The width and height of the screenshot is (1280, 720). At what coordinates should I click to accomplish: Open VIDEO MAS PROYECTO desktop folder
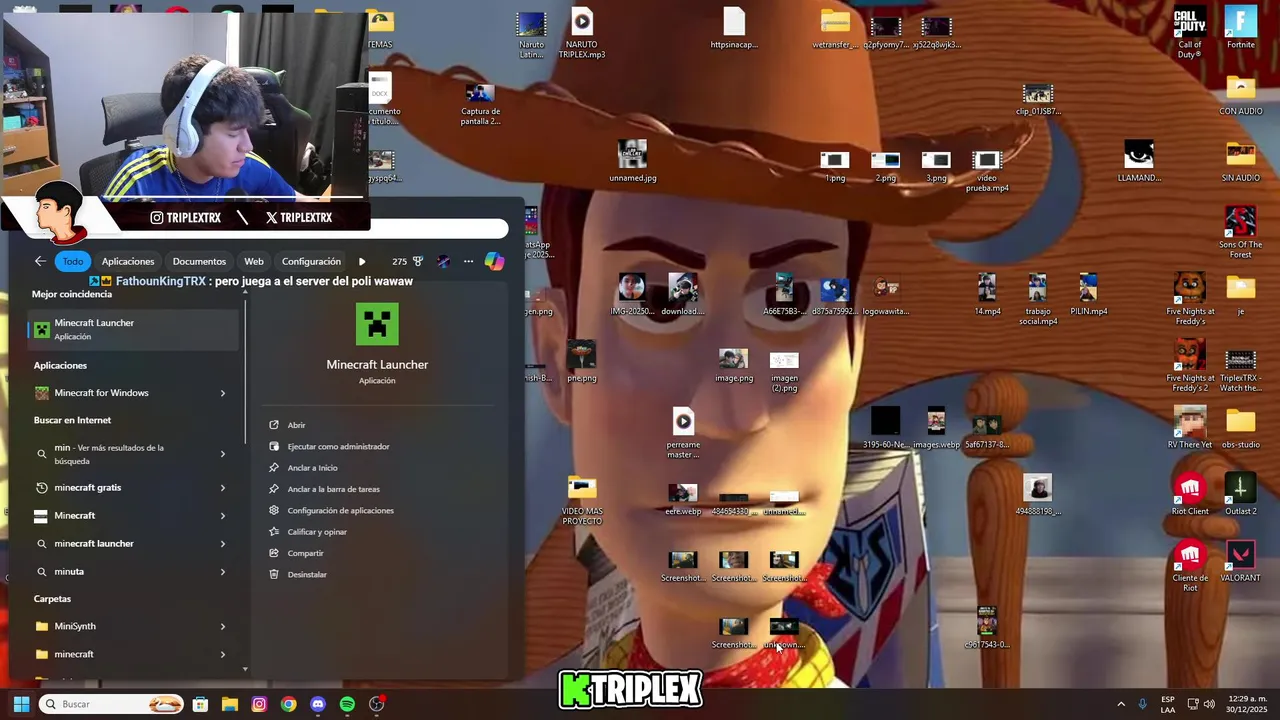click(582, 500)
